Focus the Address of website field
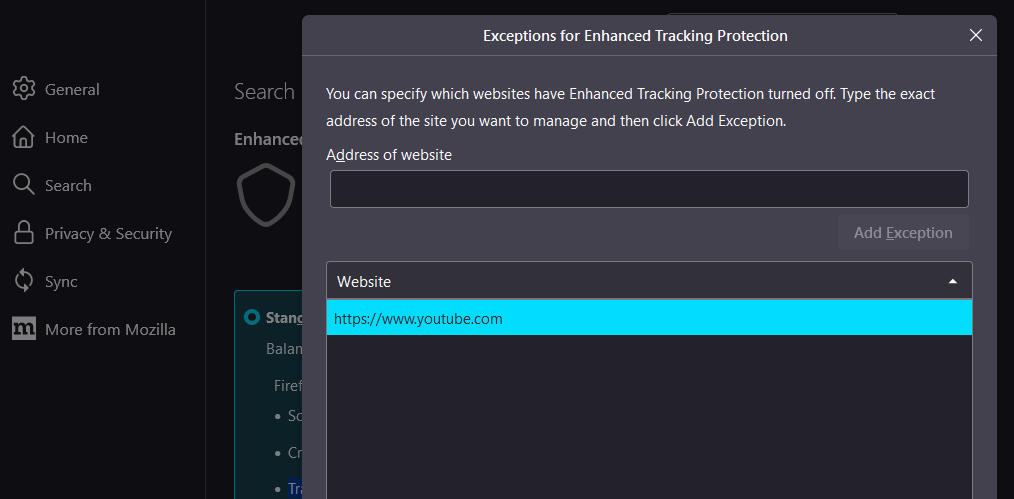 pos(649,189)
